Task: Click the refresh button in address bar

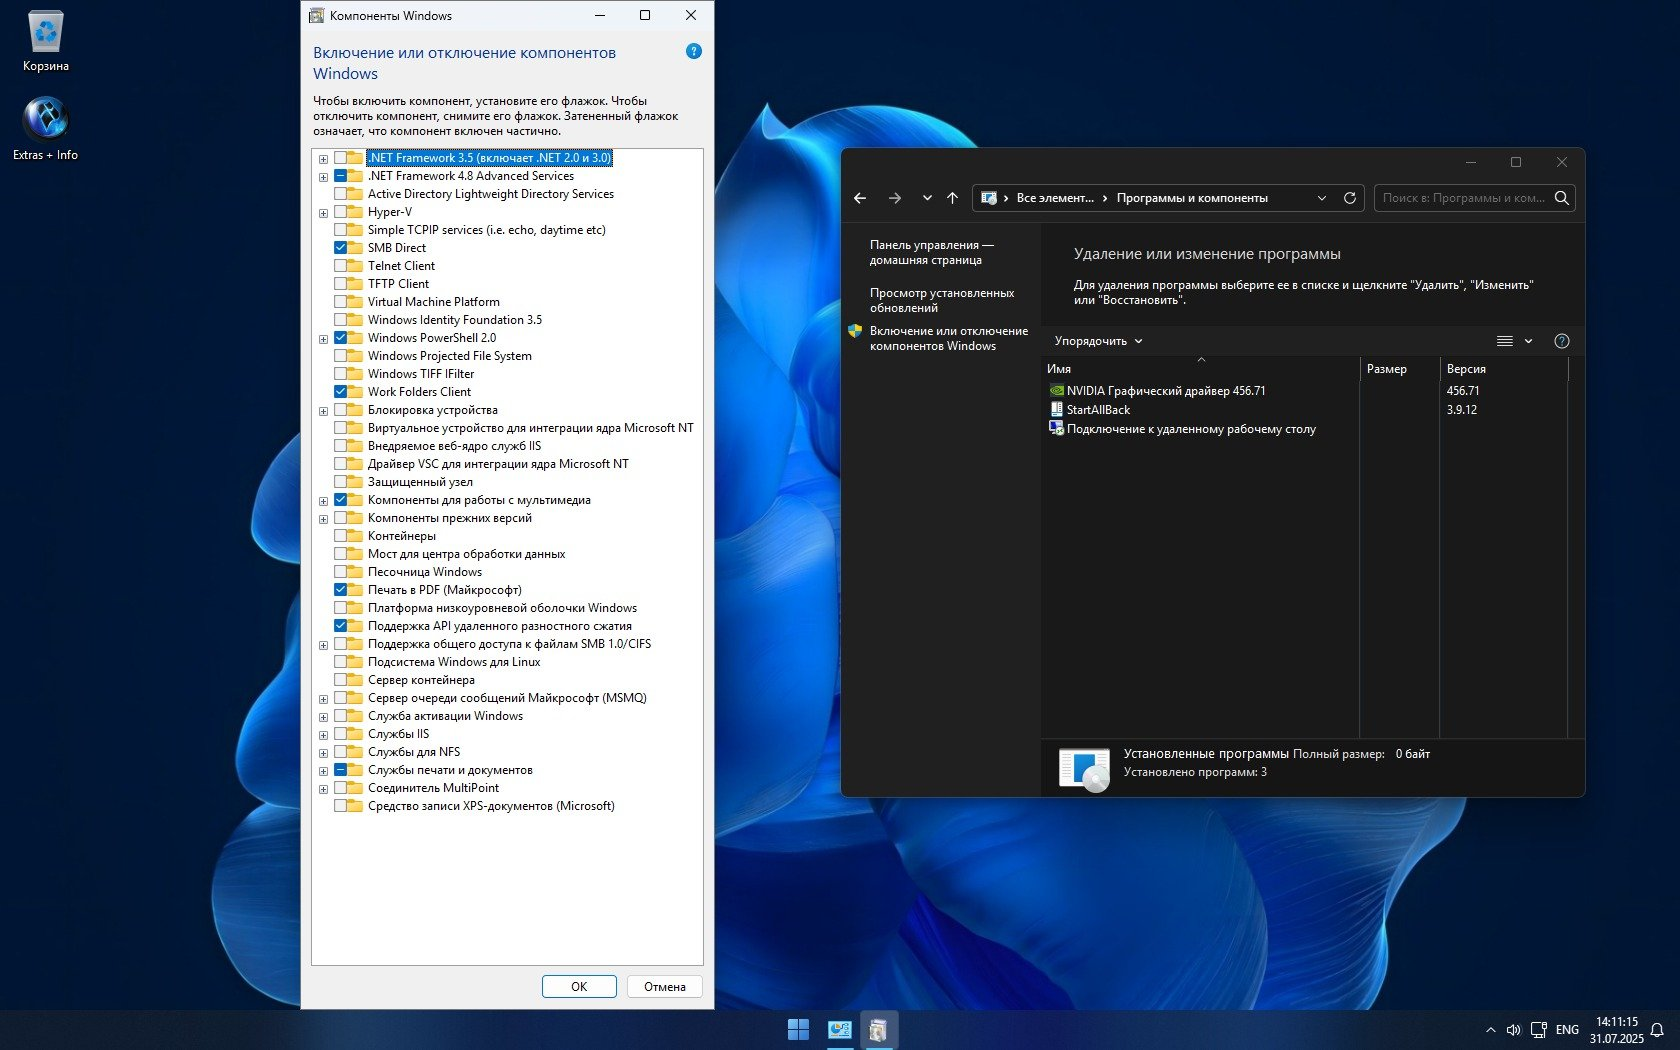Action: tap(1349, 198)
